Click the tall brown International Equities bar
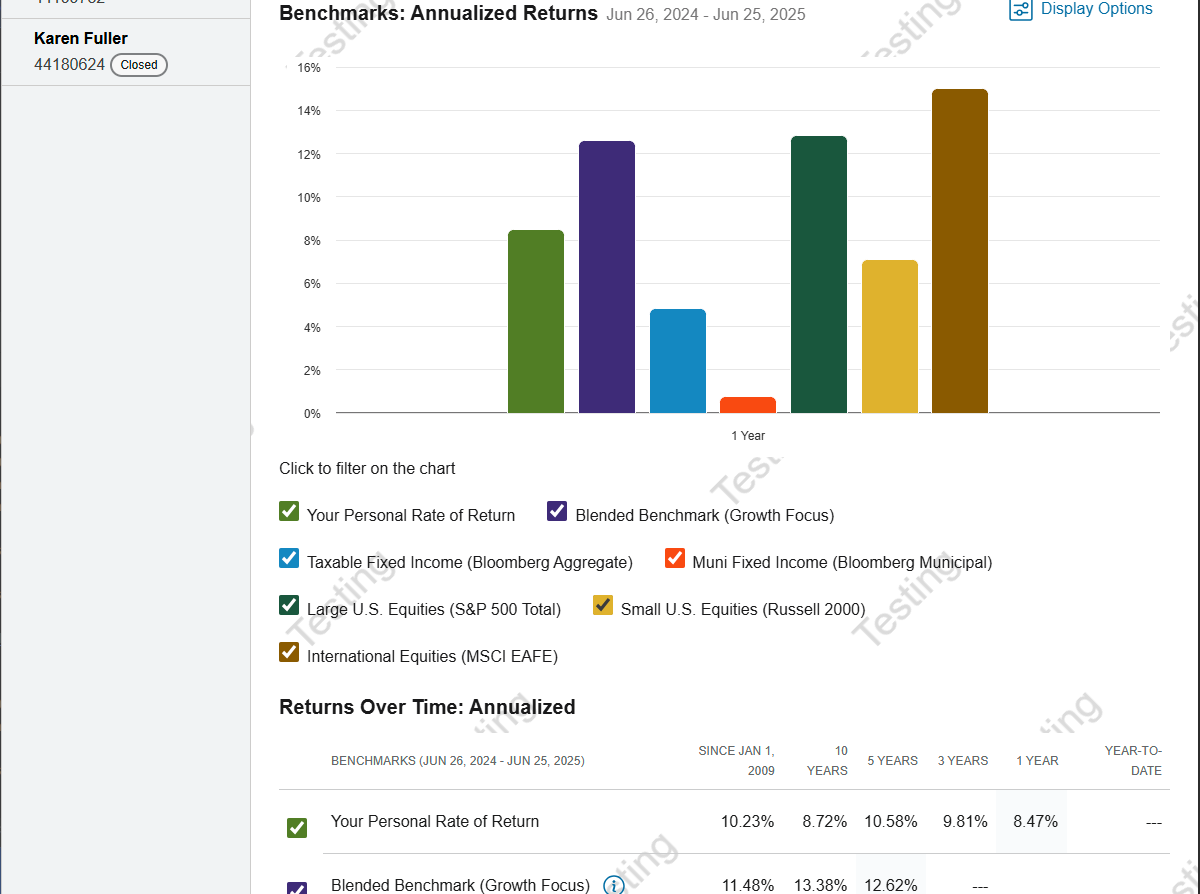1200x894 pixels. pyautogui.click(x=960, y=251)
